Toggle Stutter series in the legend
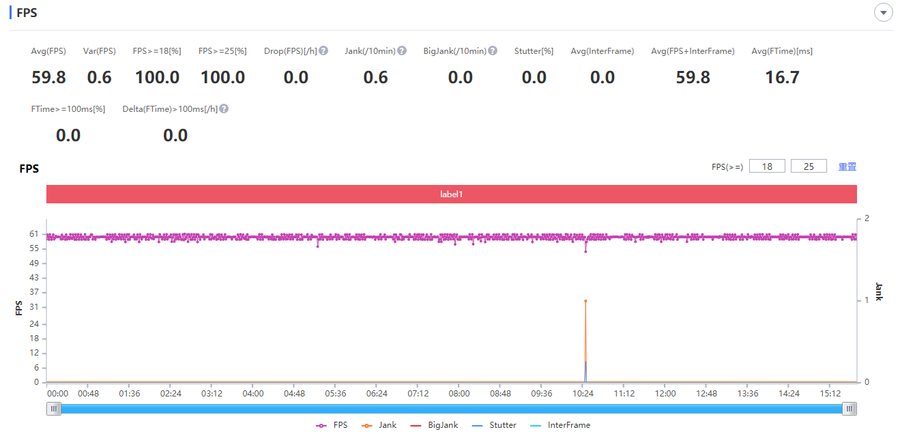900x434 pixels. (493, 425)
